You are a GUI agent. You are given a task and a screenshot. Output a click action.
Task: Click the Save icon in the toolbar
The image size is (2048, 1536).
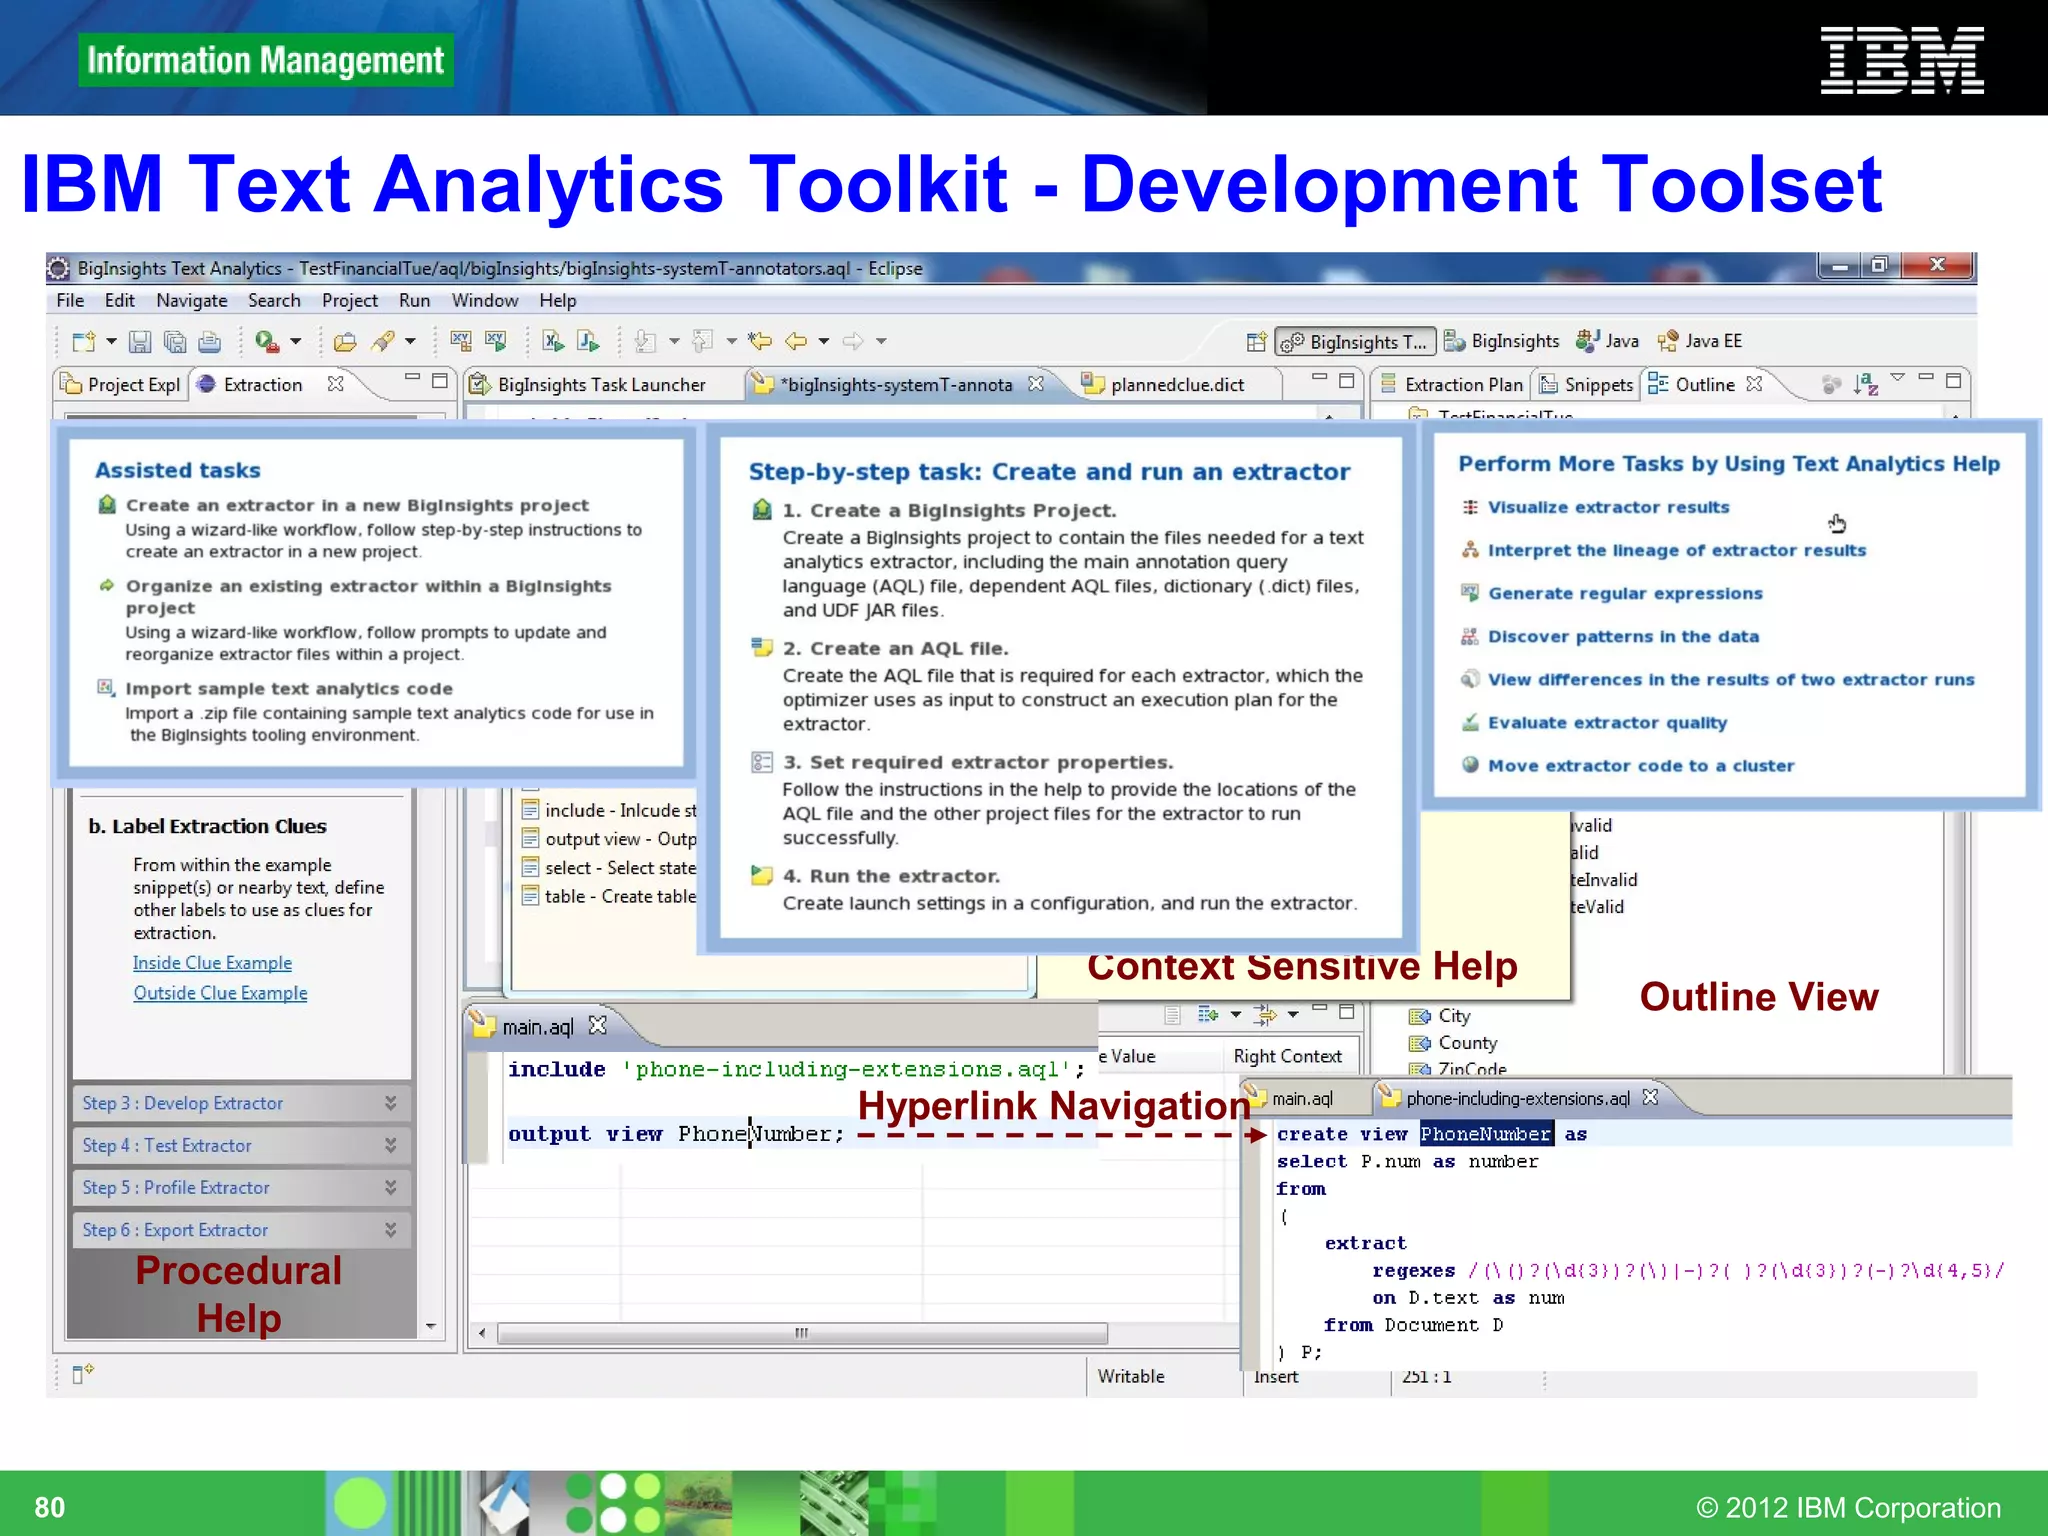tap(140, 342)
